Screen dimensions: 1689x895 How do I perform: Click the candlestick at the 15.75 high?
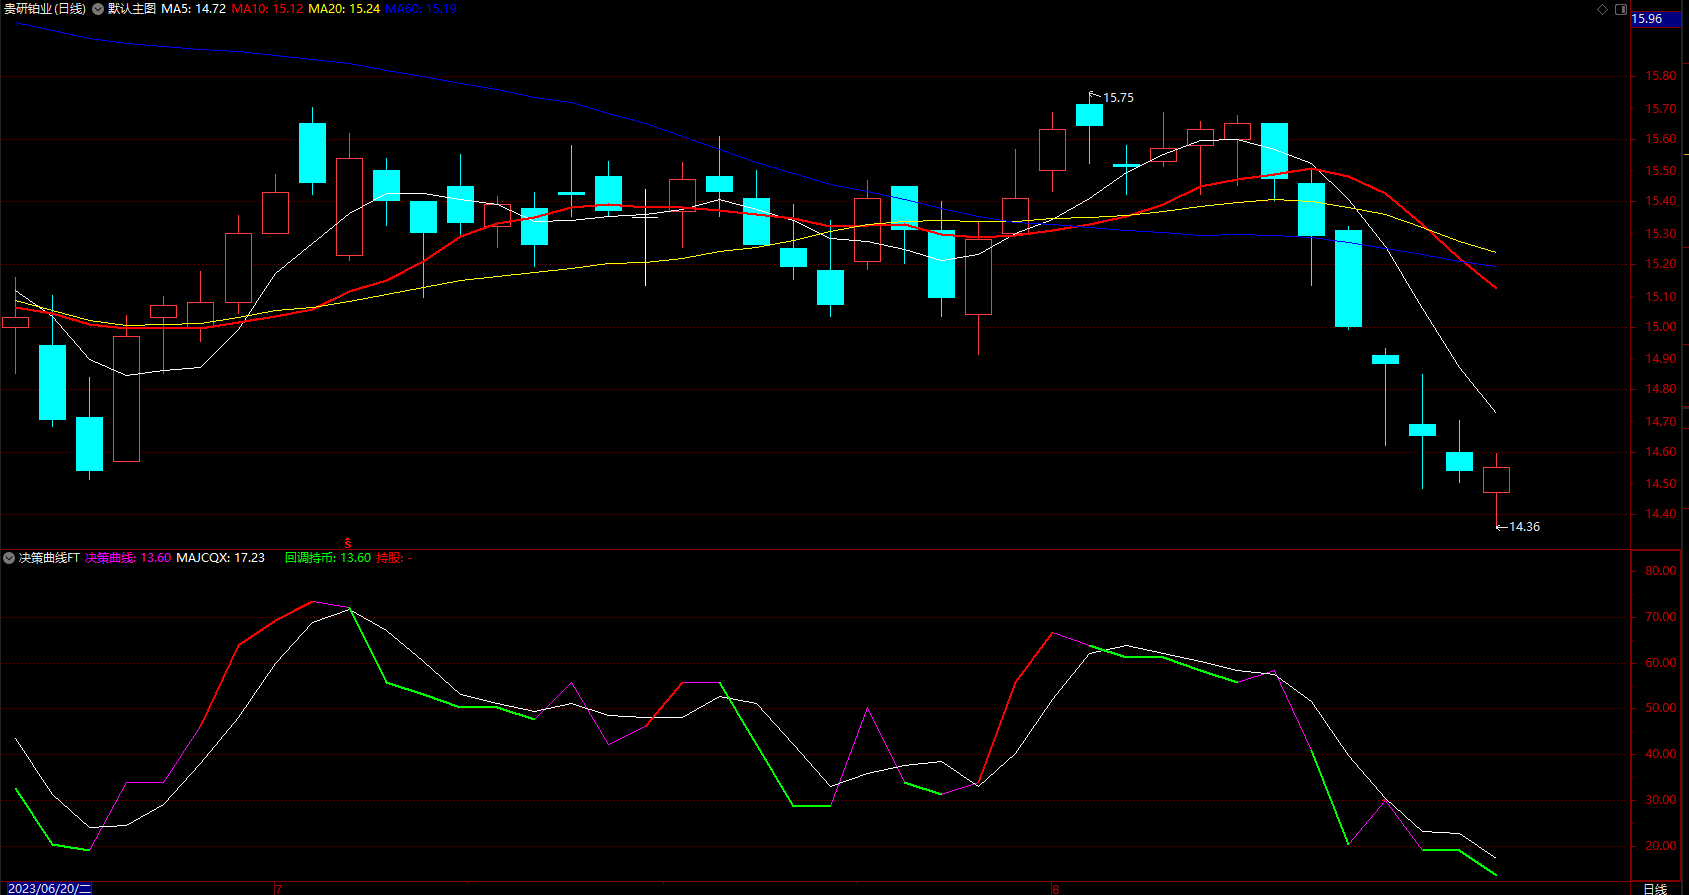[x=1090, y=115]
